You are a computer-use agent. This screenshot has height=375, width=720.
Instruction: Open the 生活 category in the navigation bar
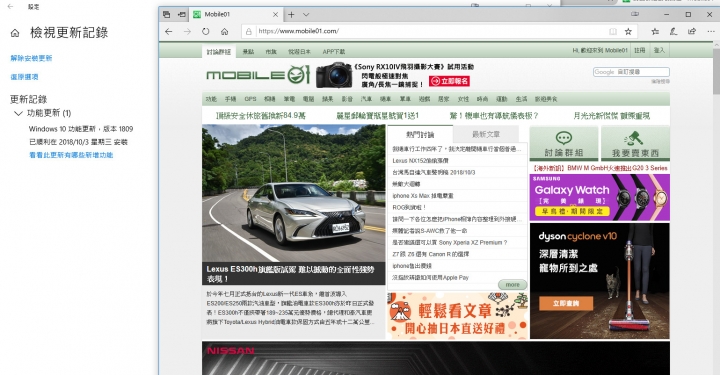[x=521, y=99]
